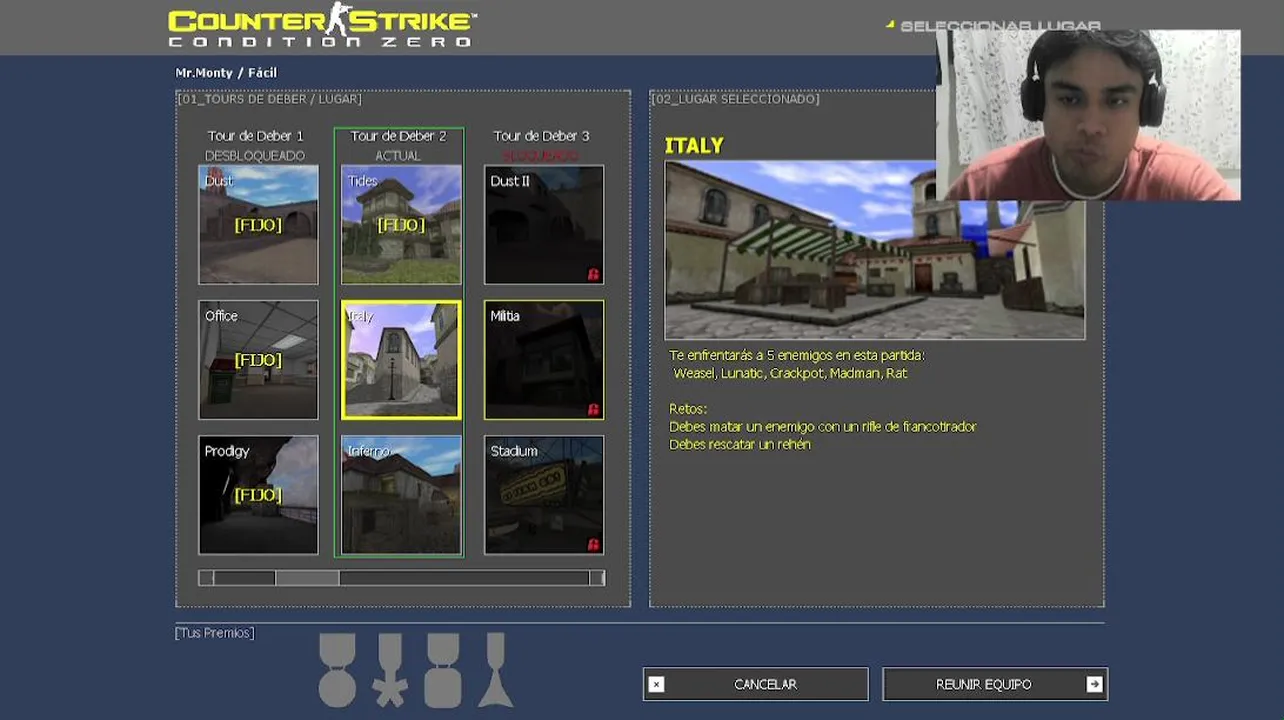Click the Tour de Deber 3 heading
This screenshot has width=1284, height=720.
tap(541, 136)
